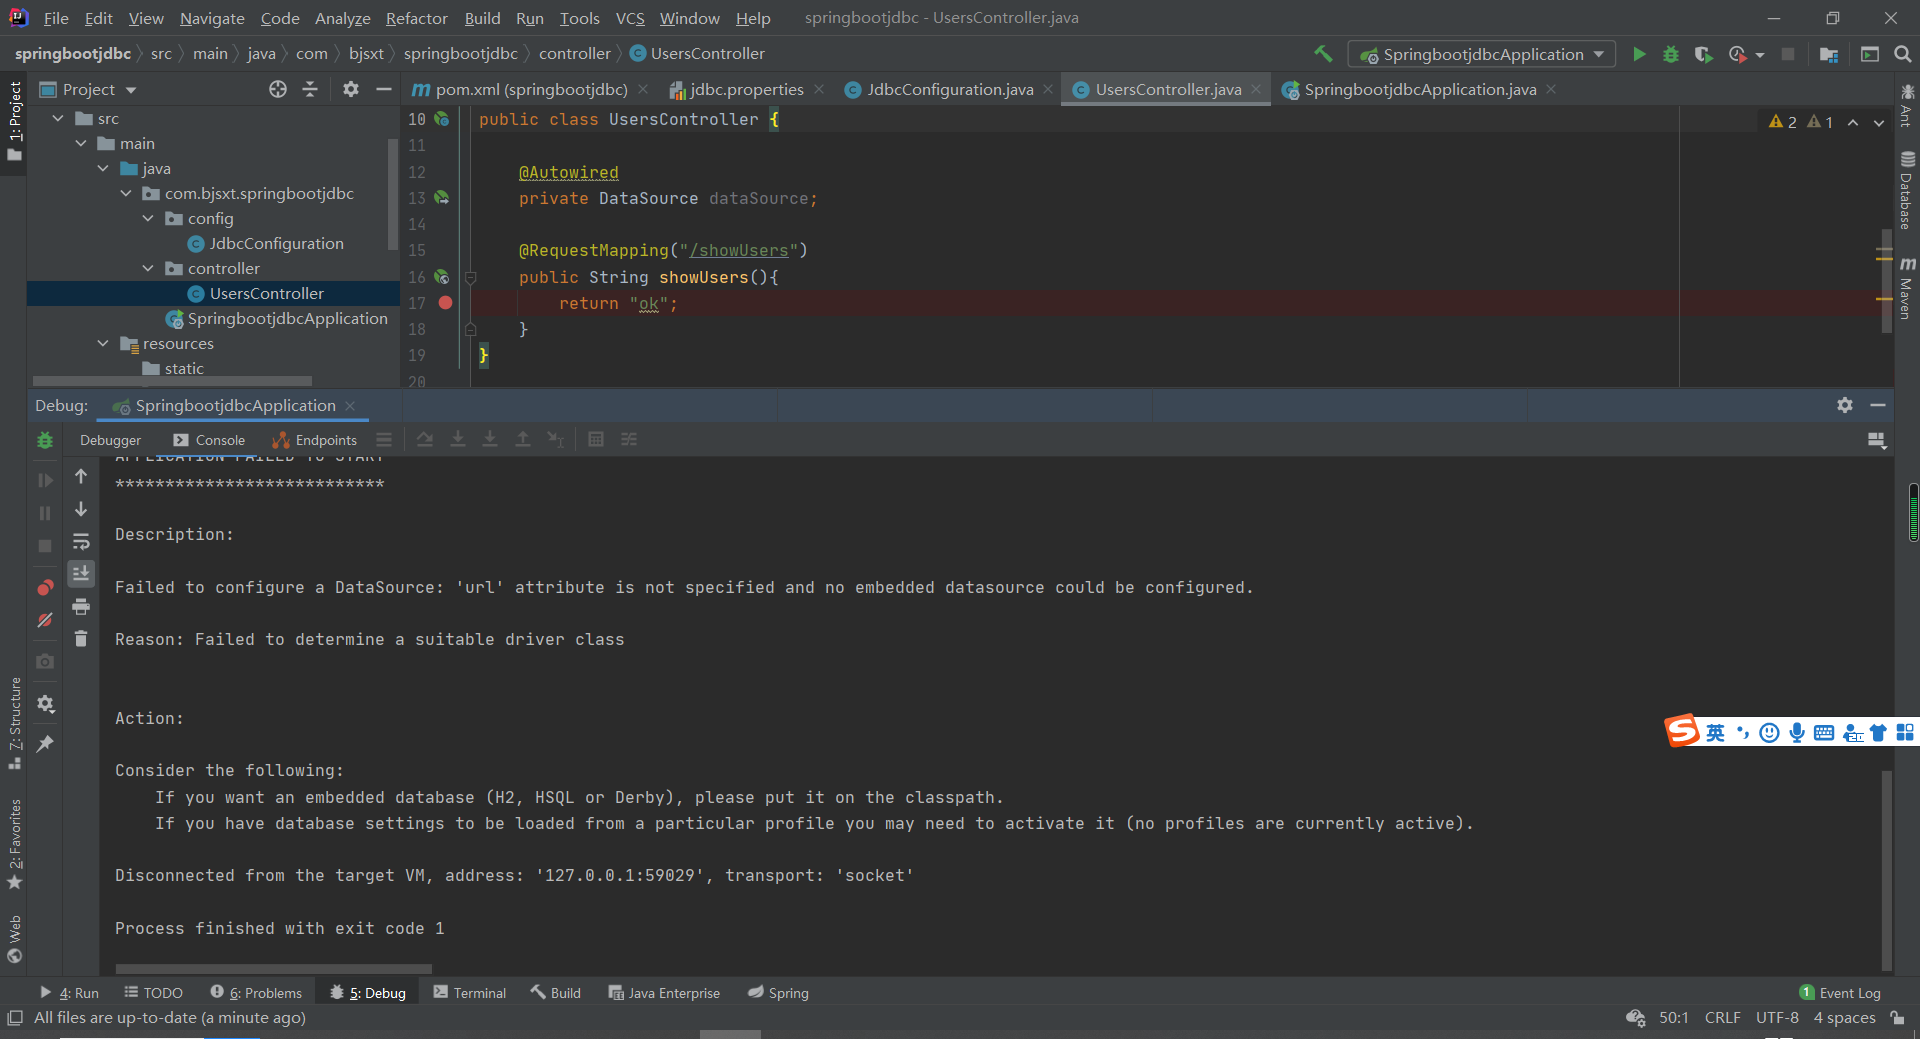Viewport: 1920px width, 1039px height.
Task: Run the application with green play button
Action: [1639, 54]
